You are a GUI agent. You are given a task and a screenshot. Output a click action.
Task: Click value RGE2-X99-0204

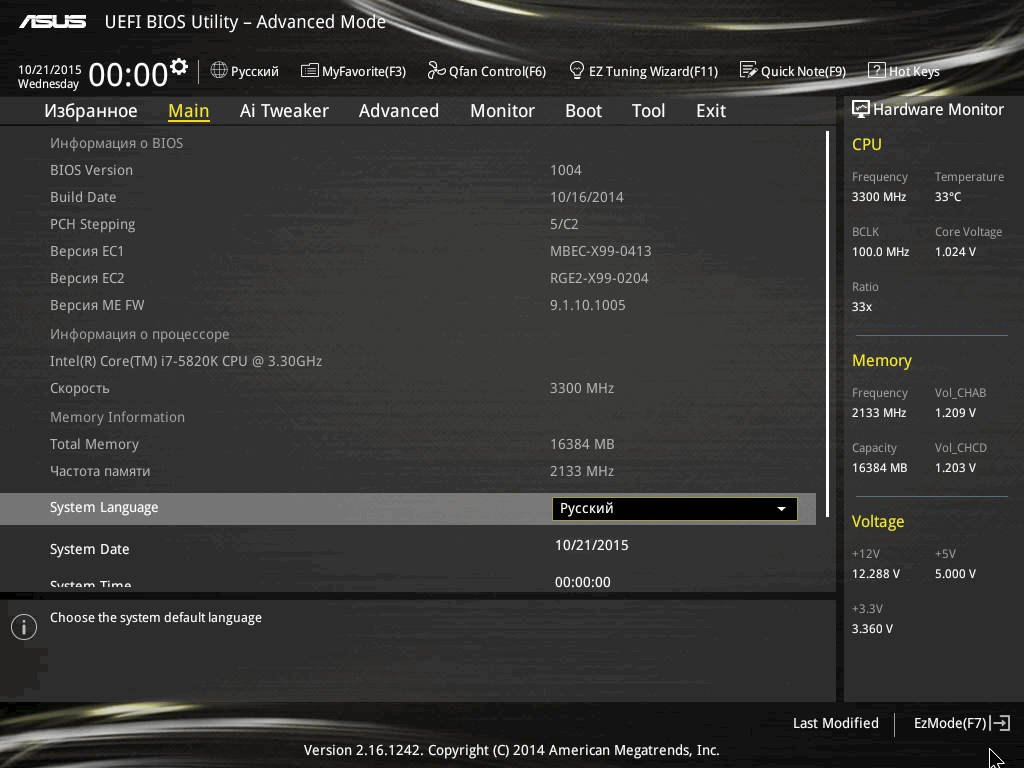[600, 278]
